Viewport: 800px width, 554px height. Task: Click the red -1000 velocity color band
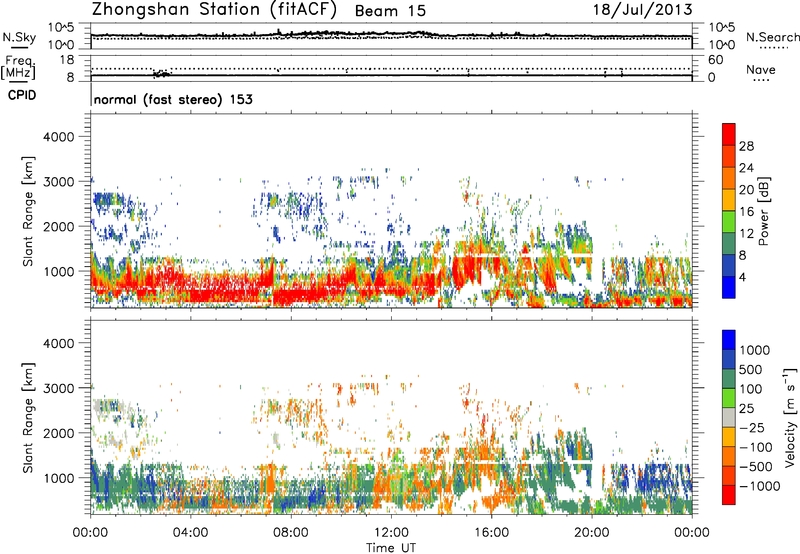pos(729,495)
